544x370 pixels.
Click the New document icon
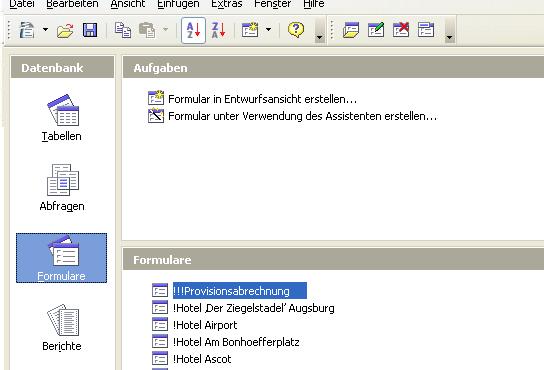point(27,30)
